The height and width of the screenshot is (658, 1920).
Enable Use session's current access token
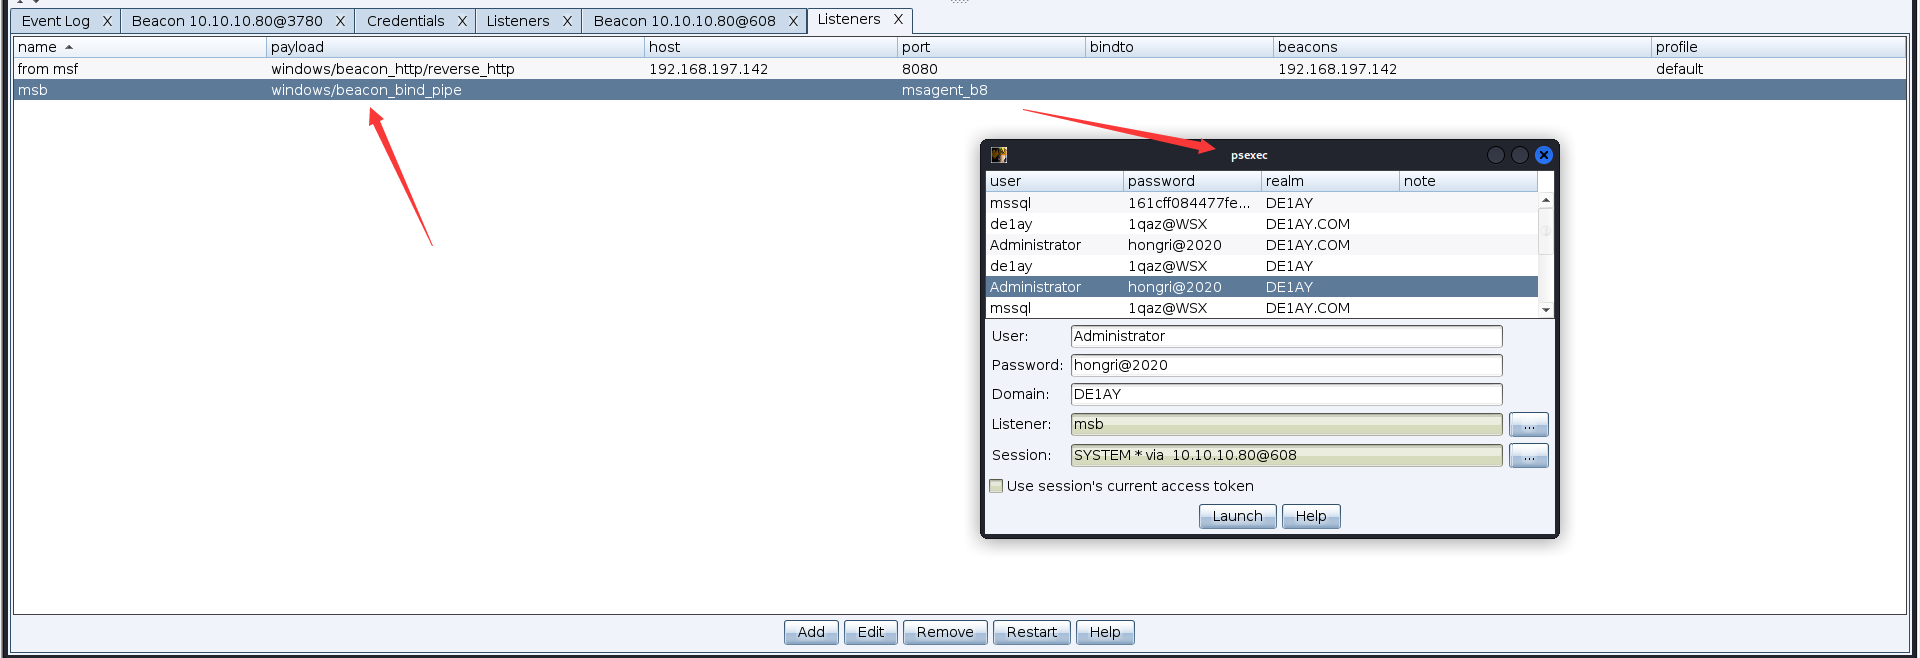996,487
